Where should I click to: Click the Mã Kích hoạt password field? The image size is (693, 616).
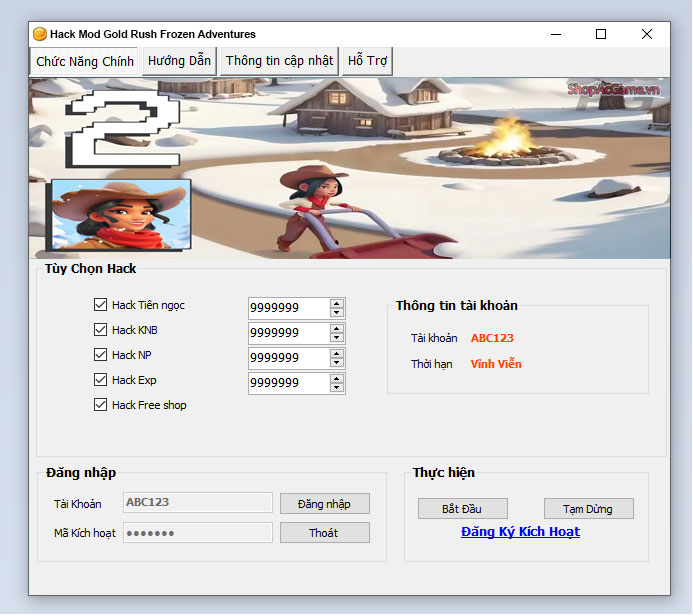(198, 533)
